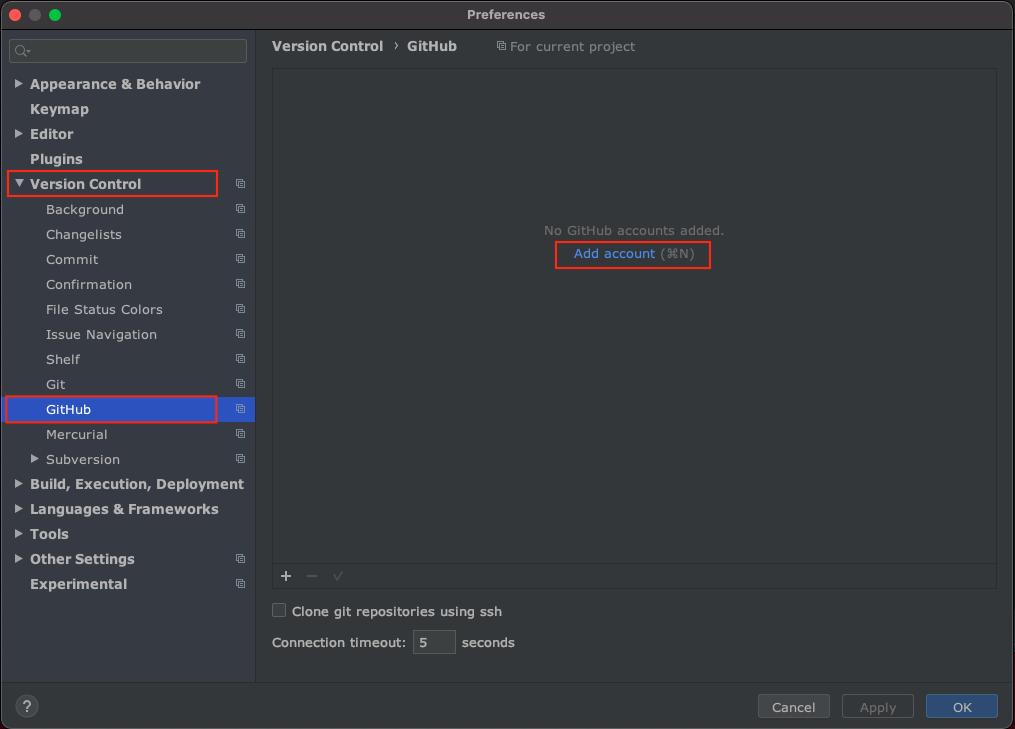The height and width of the screenshot is (729, 1015).
Task: Click the icon next to For current project
Action: point(501,46)
